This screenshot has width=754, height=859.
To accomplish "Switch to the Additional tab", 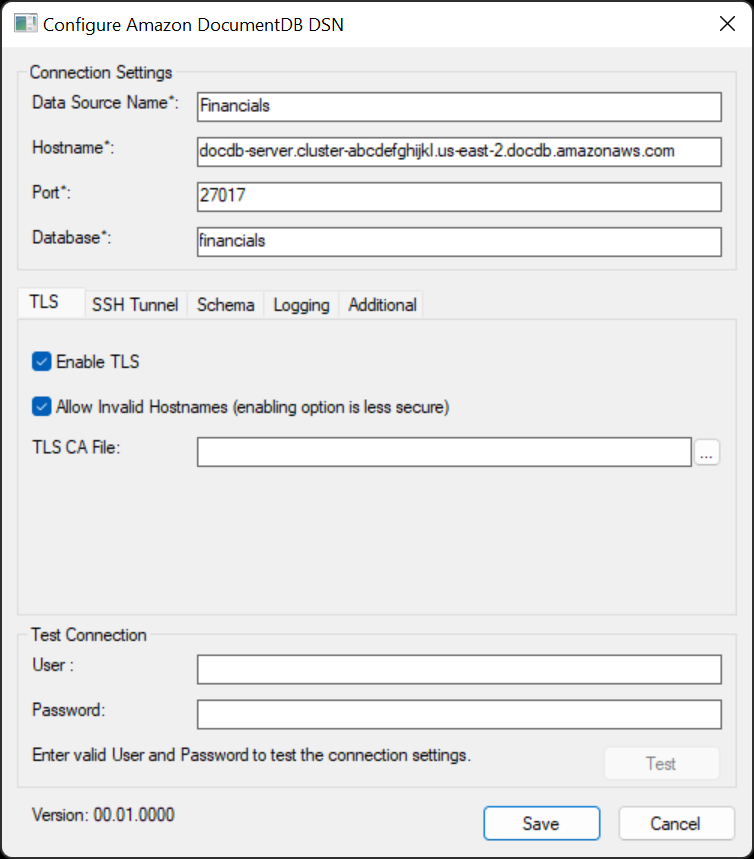I will click(382, 305).
